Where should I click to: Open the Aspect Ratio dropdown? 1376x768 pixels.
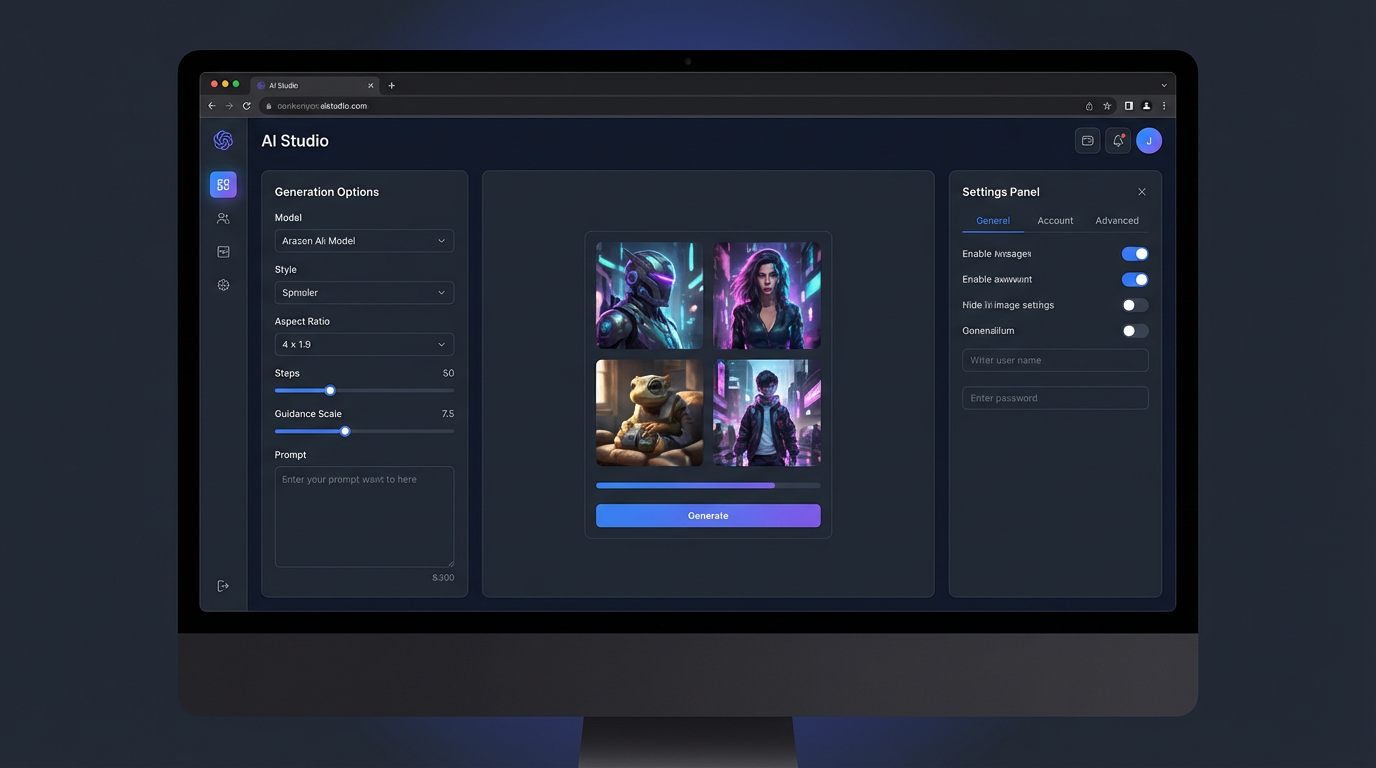[364, 344]
